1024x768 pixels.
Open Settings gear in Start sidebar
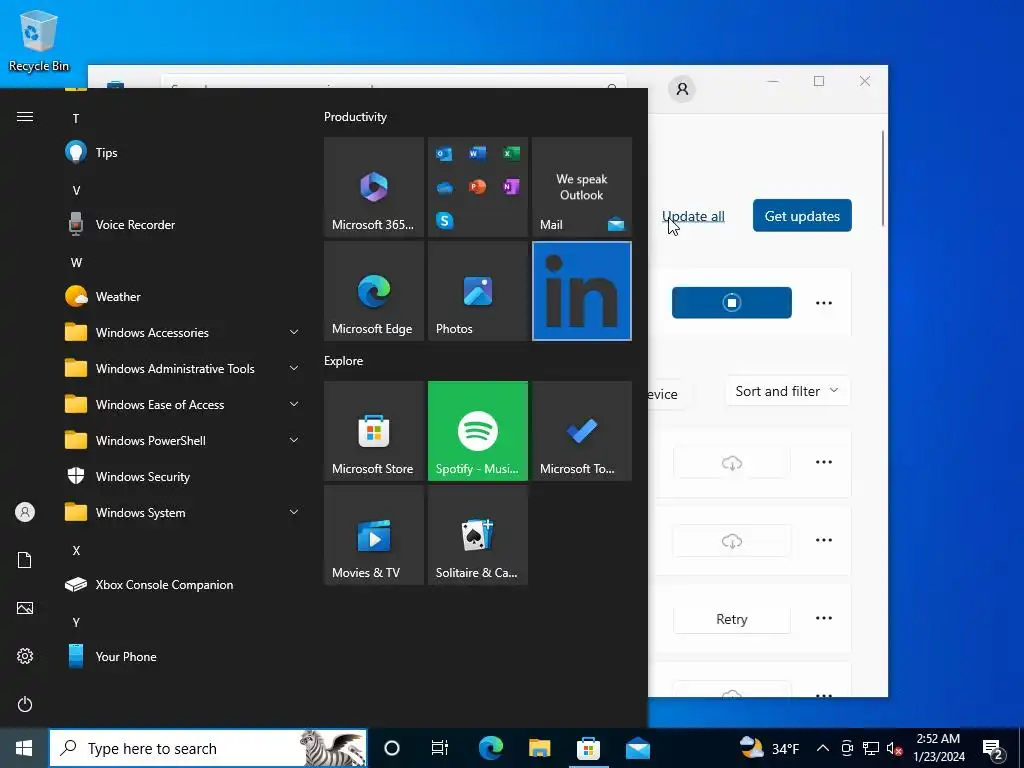tap(25, 656)
